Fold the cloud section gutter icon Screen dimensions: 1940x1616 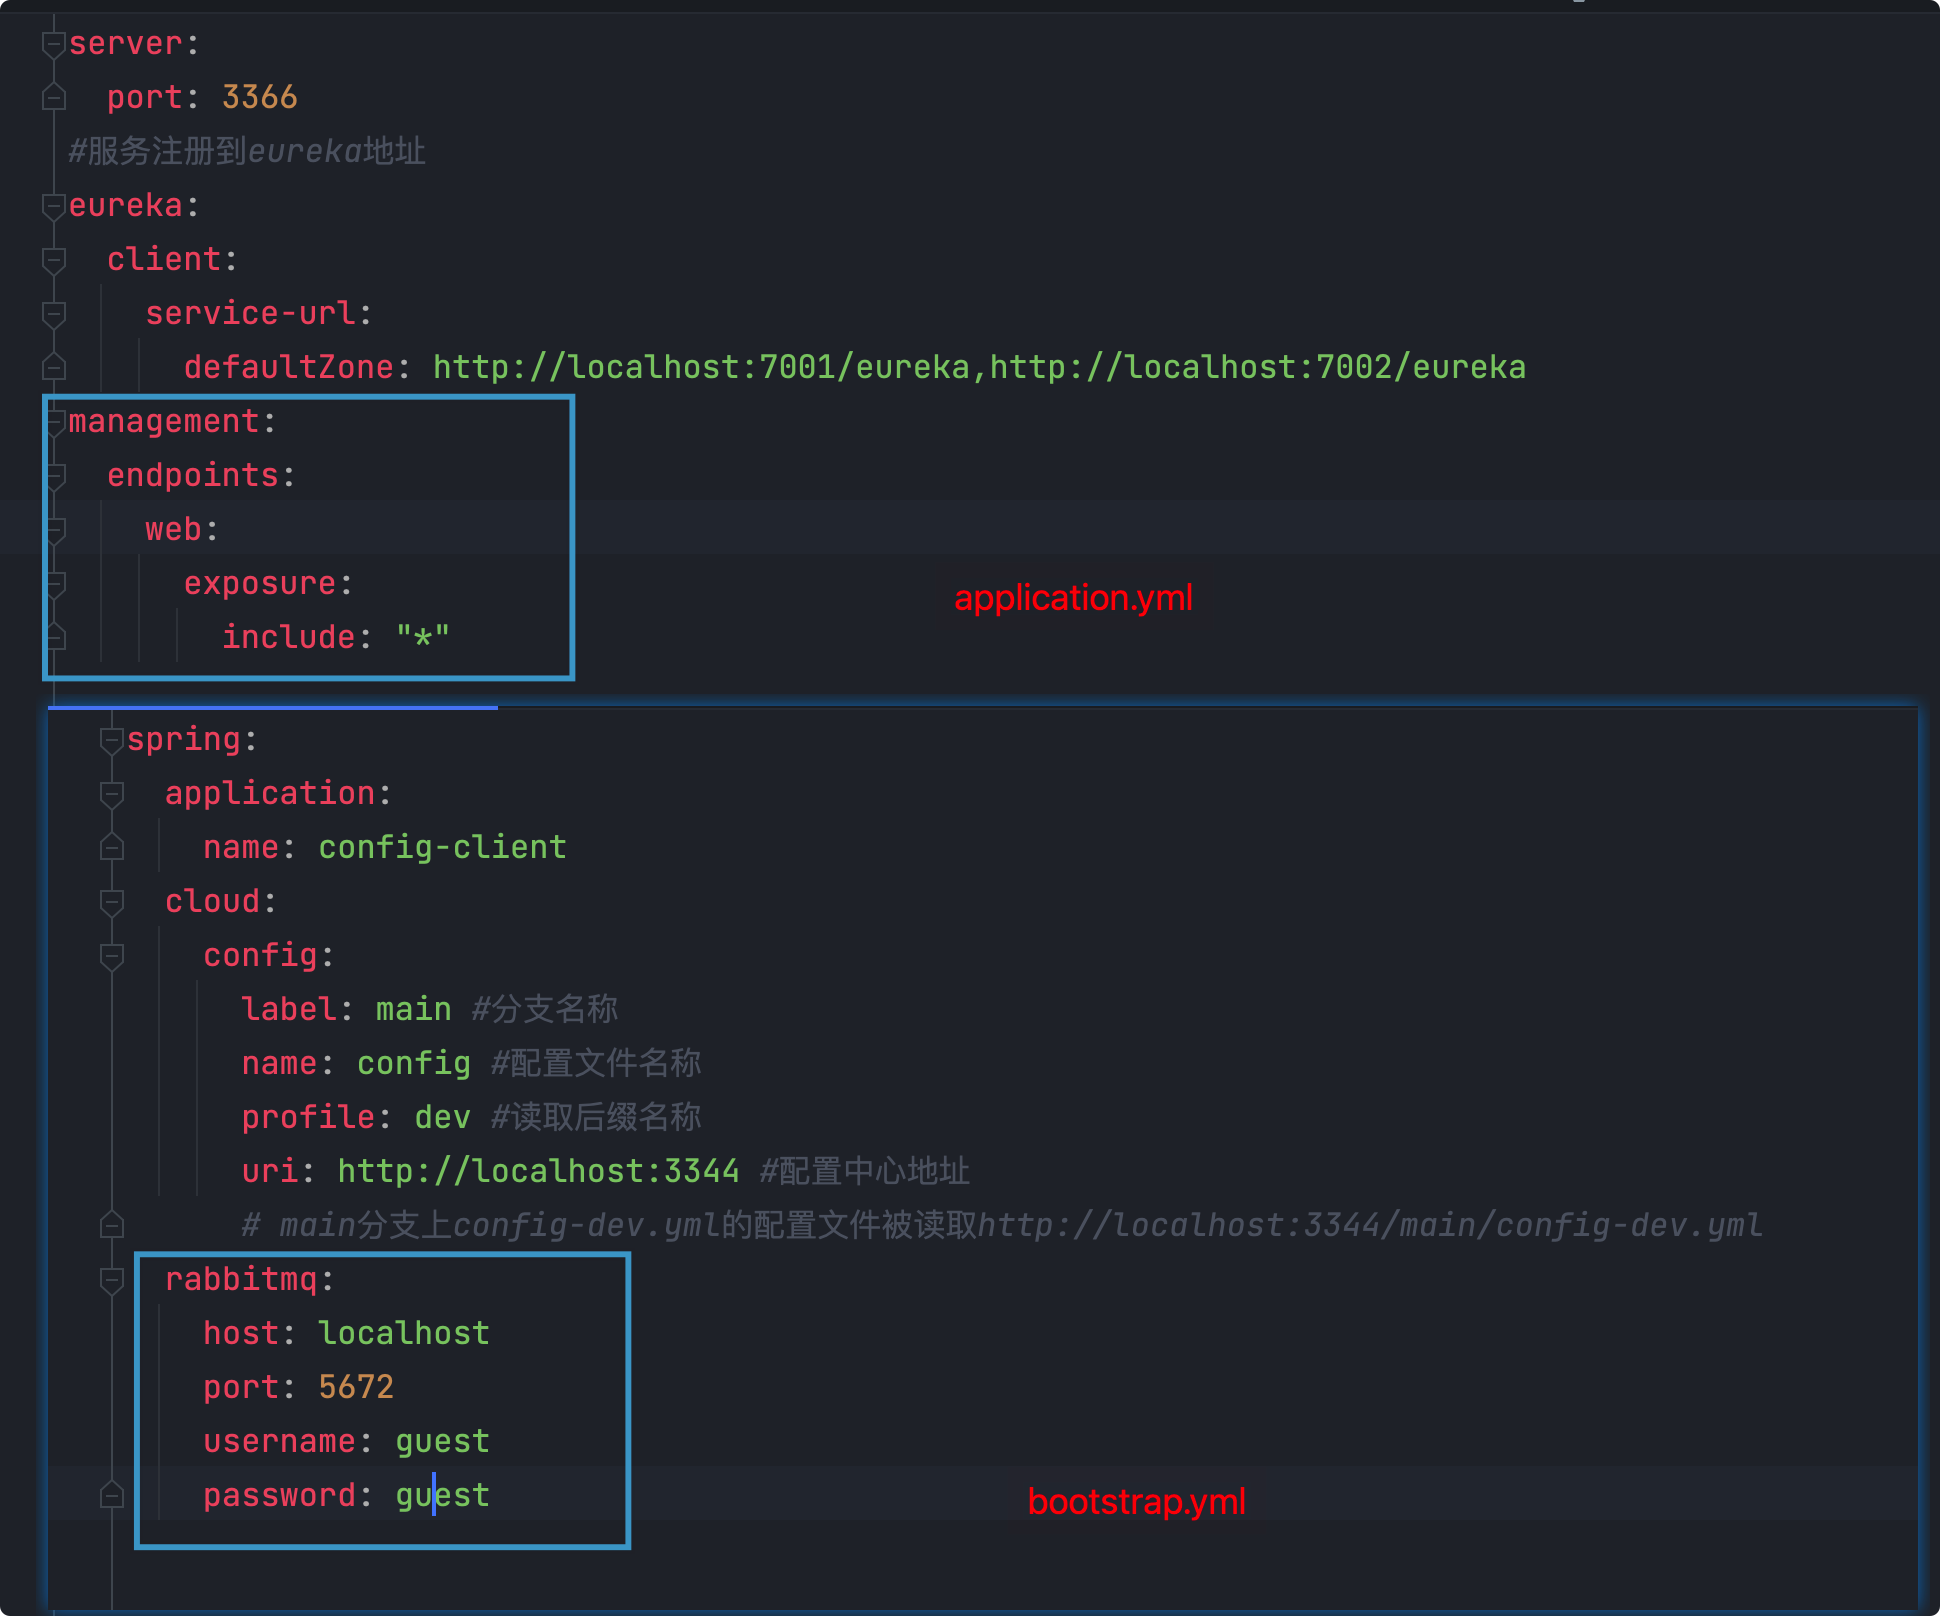pyautogui.click(x=112, y=902)
